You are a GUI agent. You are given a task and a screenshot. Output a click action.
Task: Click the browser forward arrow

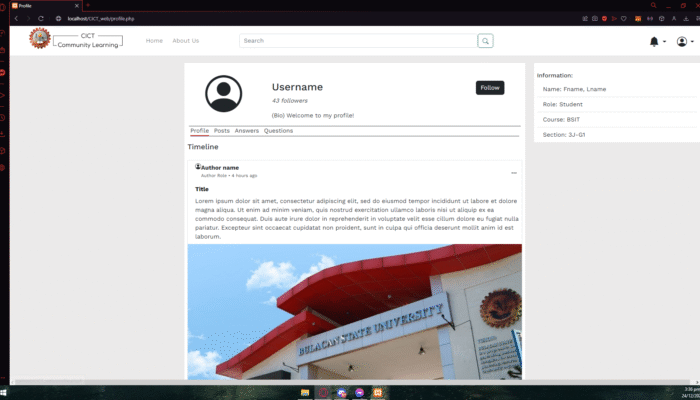[x=28, y=19]
